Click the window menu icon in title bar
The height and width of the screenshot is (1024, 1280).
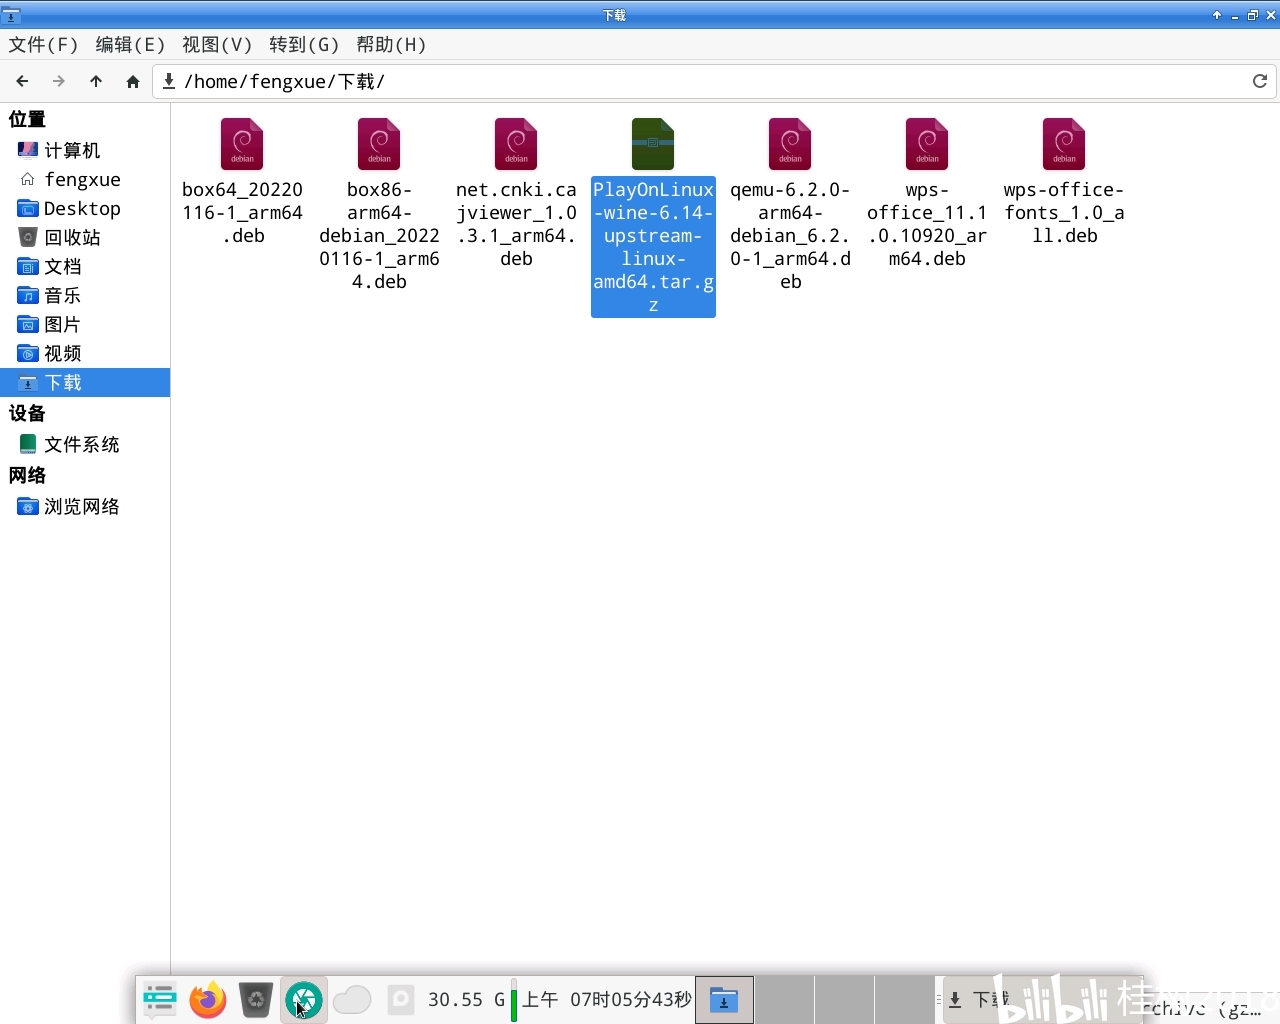(11, 15)
